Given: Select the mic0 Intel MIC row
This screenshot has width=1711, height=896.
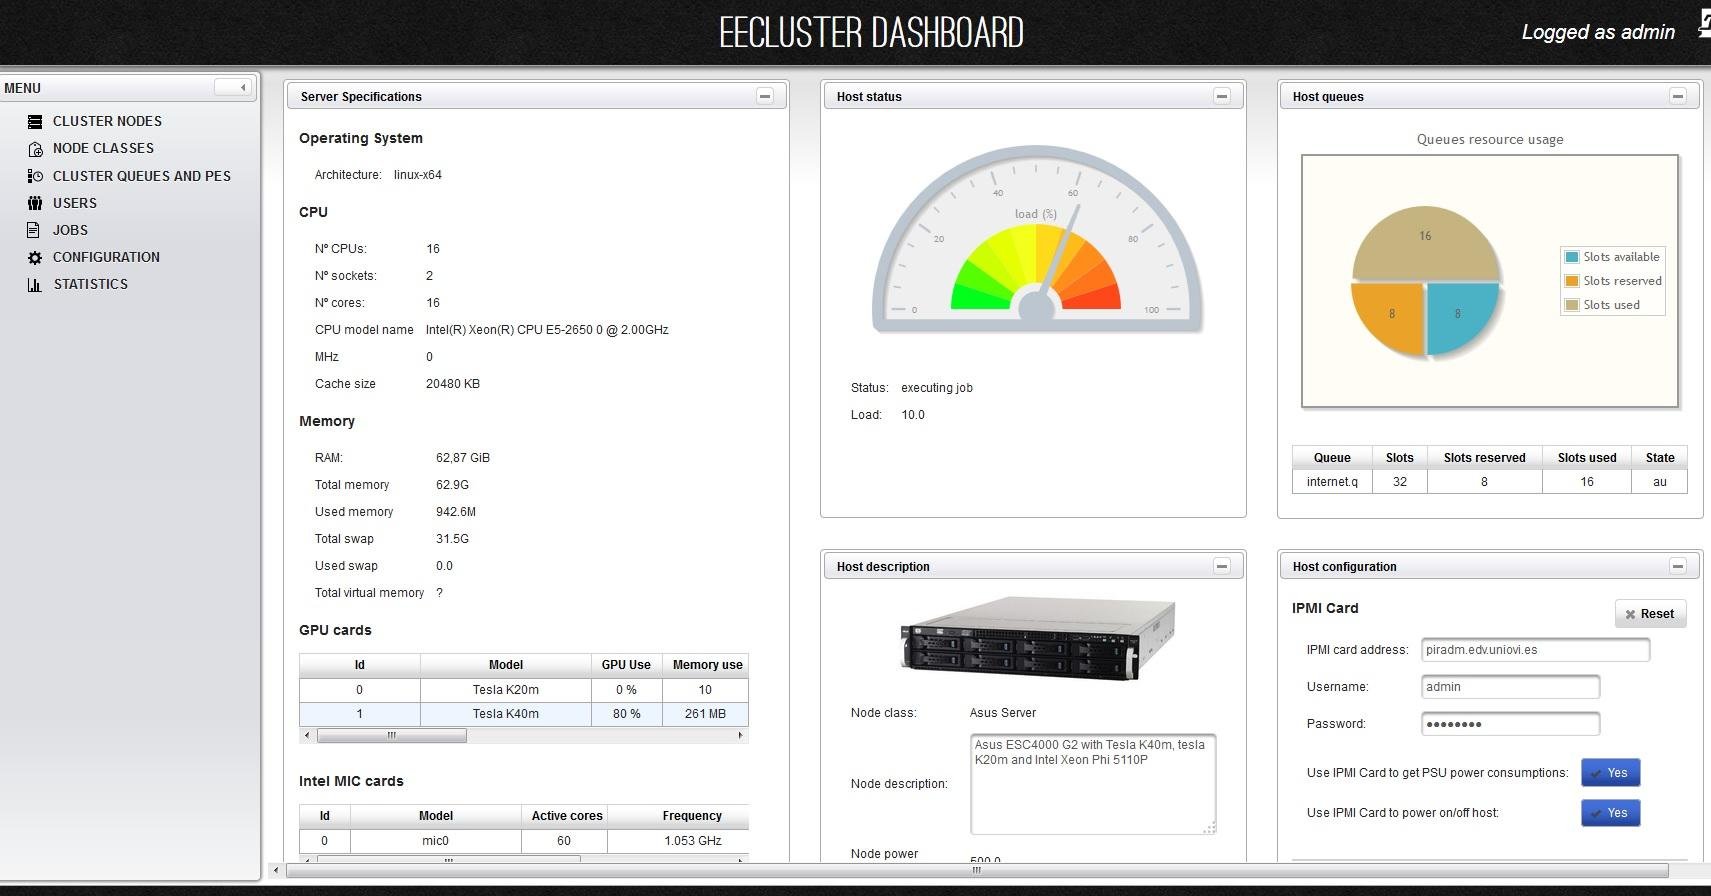Looking at the screenshot, I should (524, 841).
